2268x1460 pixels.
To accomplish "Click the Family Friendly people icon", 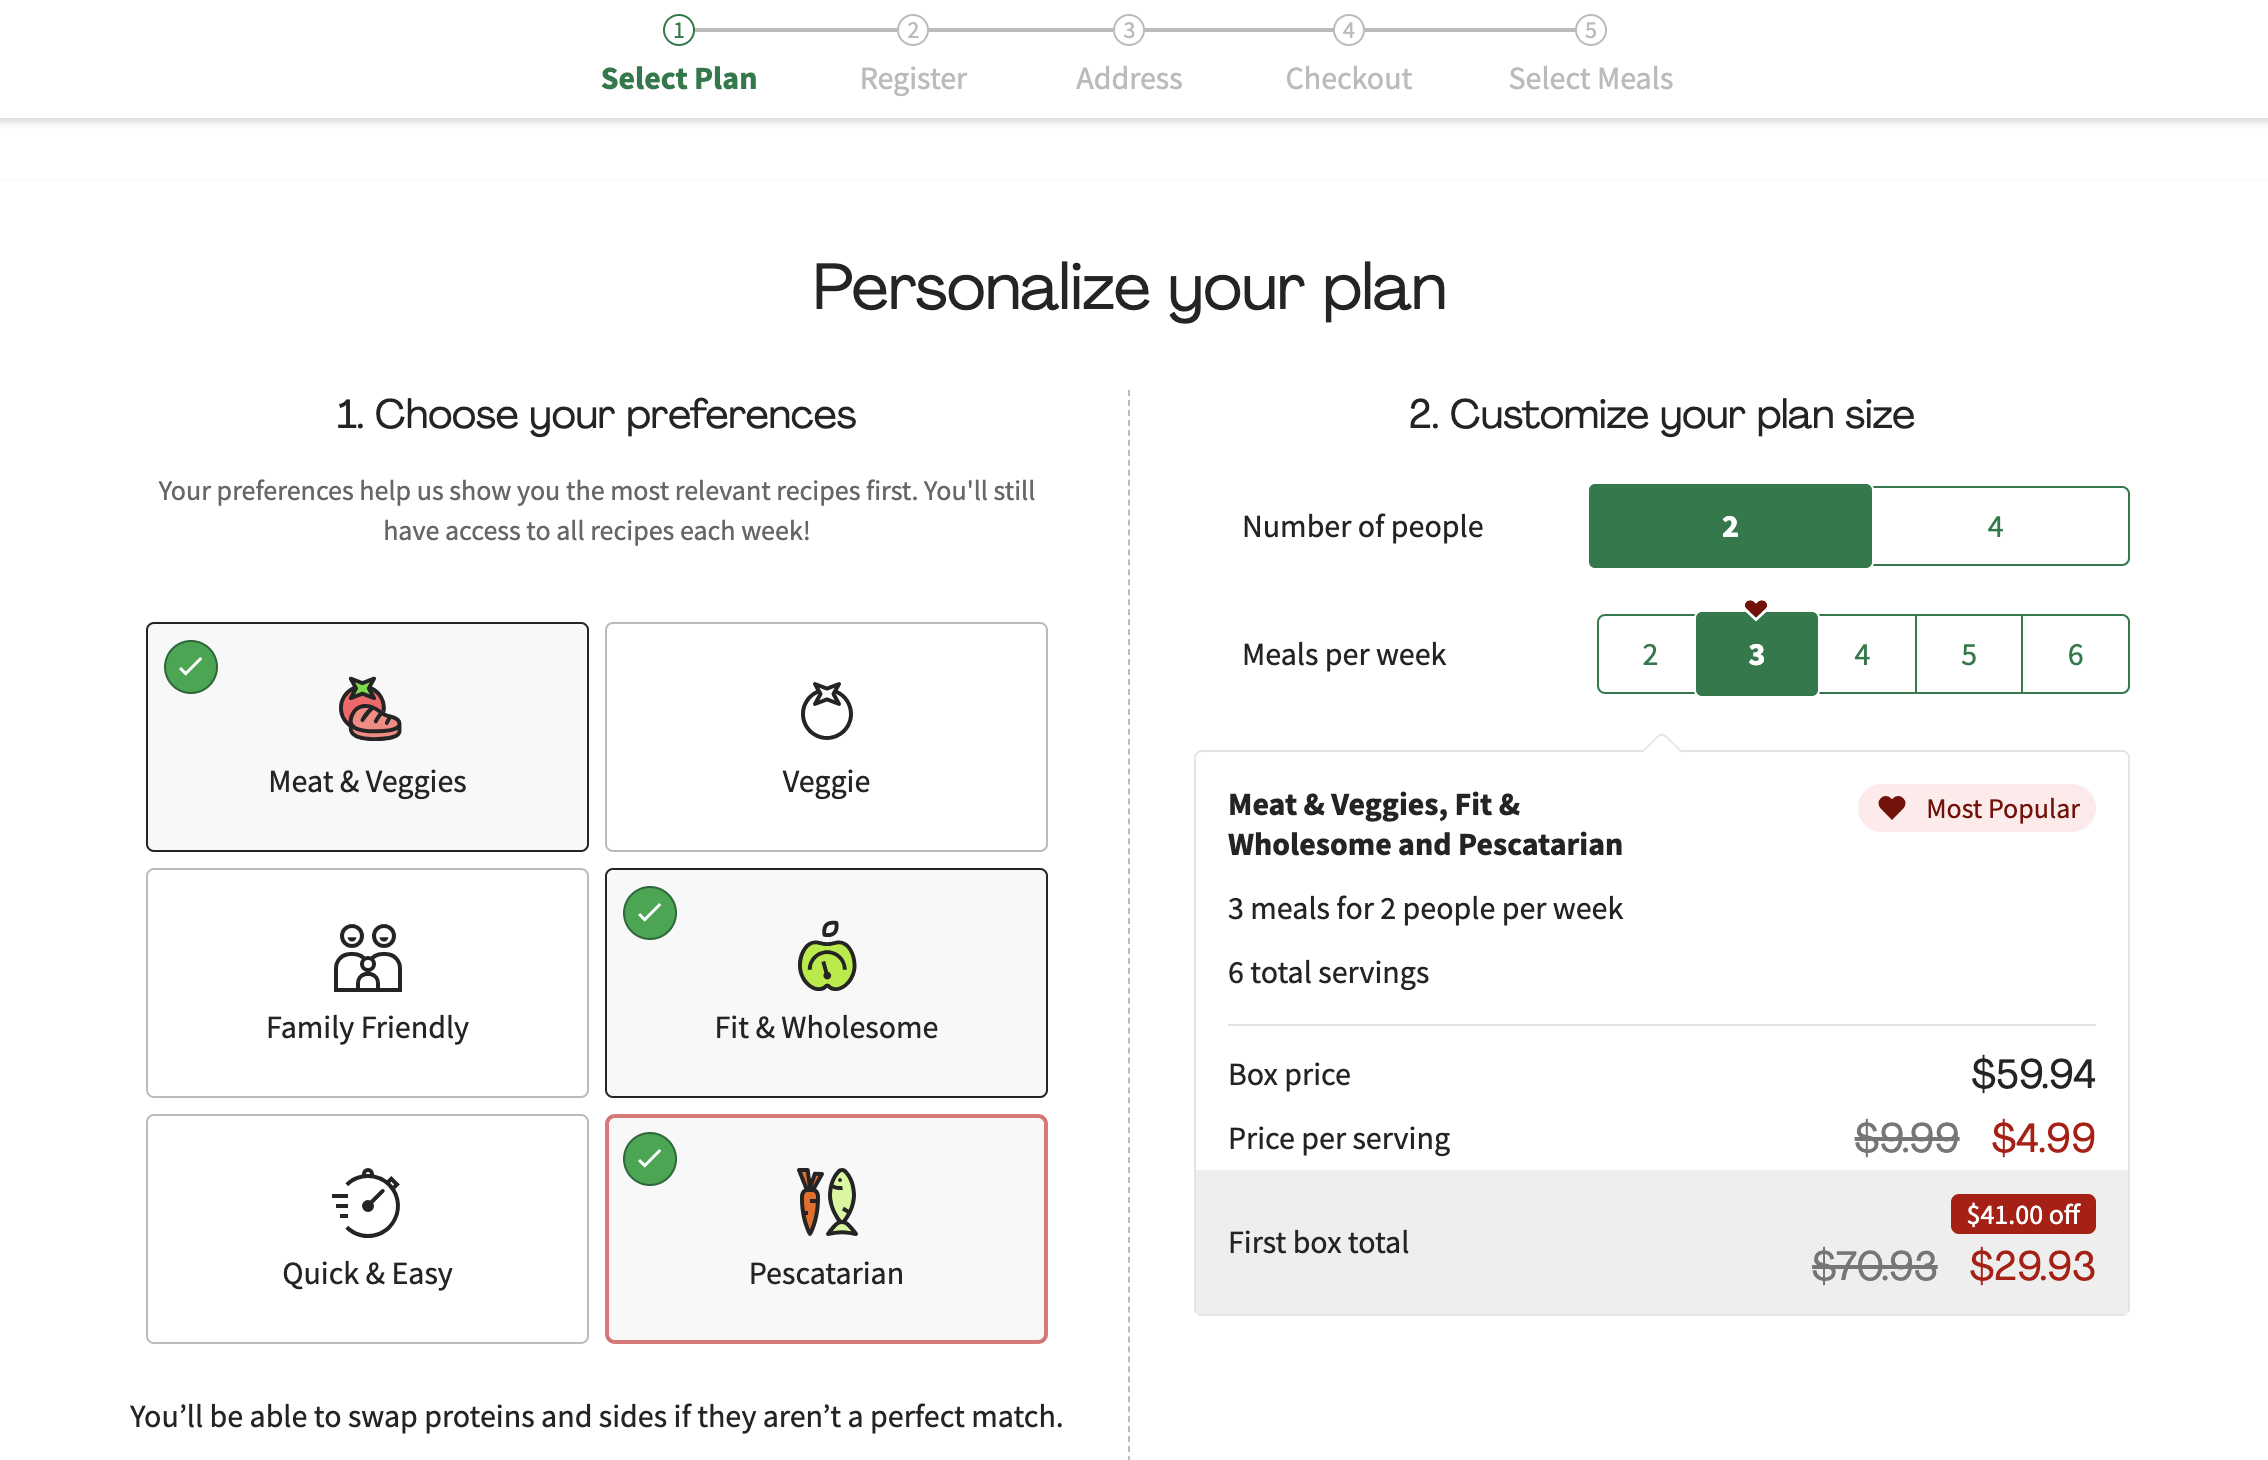I will (367, 958).
